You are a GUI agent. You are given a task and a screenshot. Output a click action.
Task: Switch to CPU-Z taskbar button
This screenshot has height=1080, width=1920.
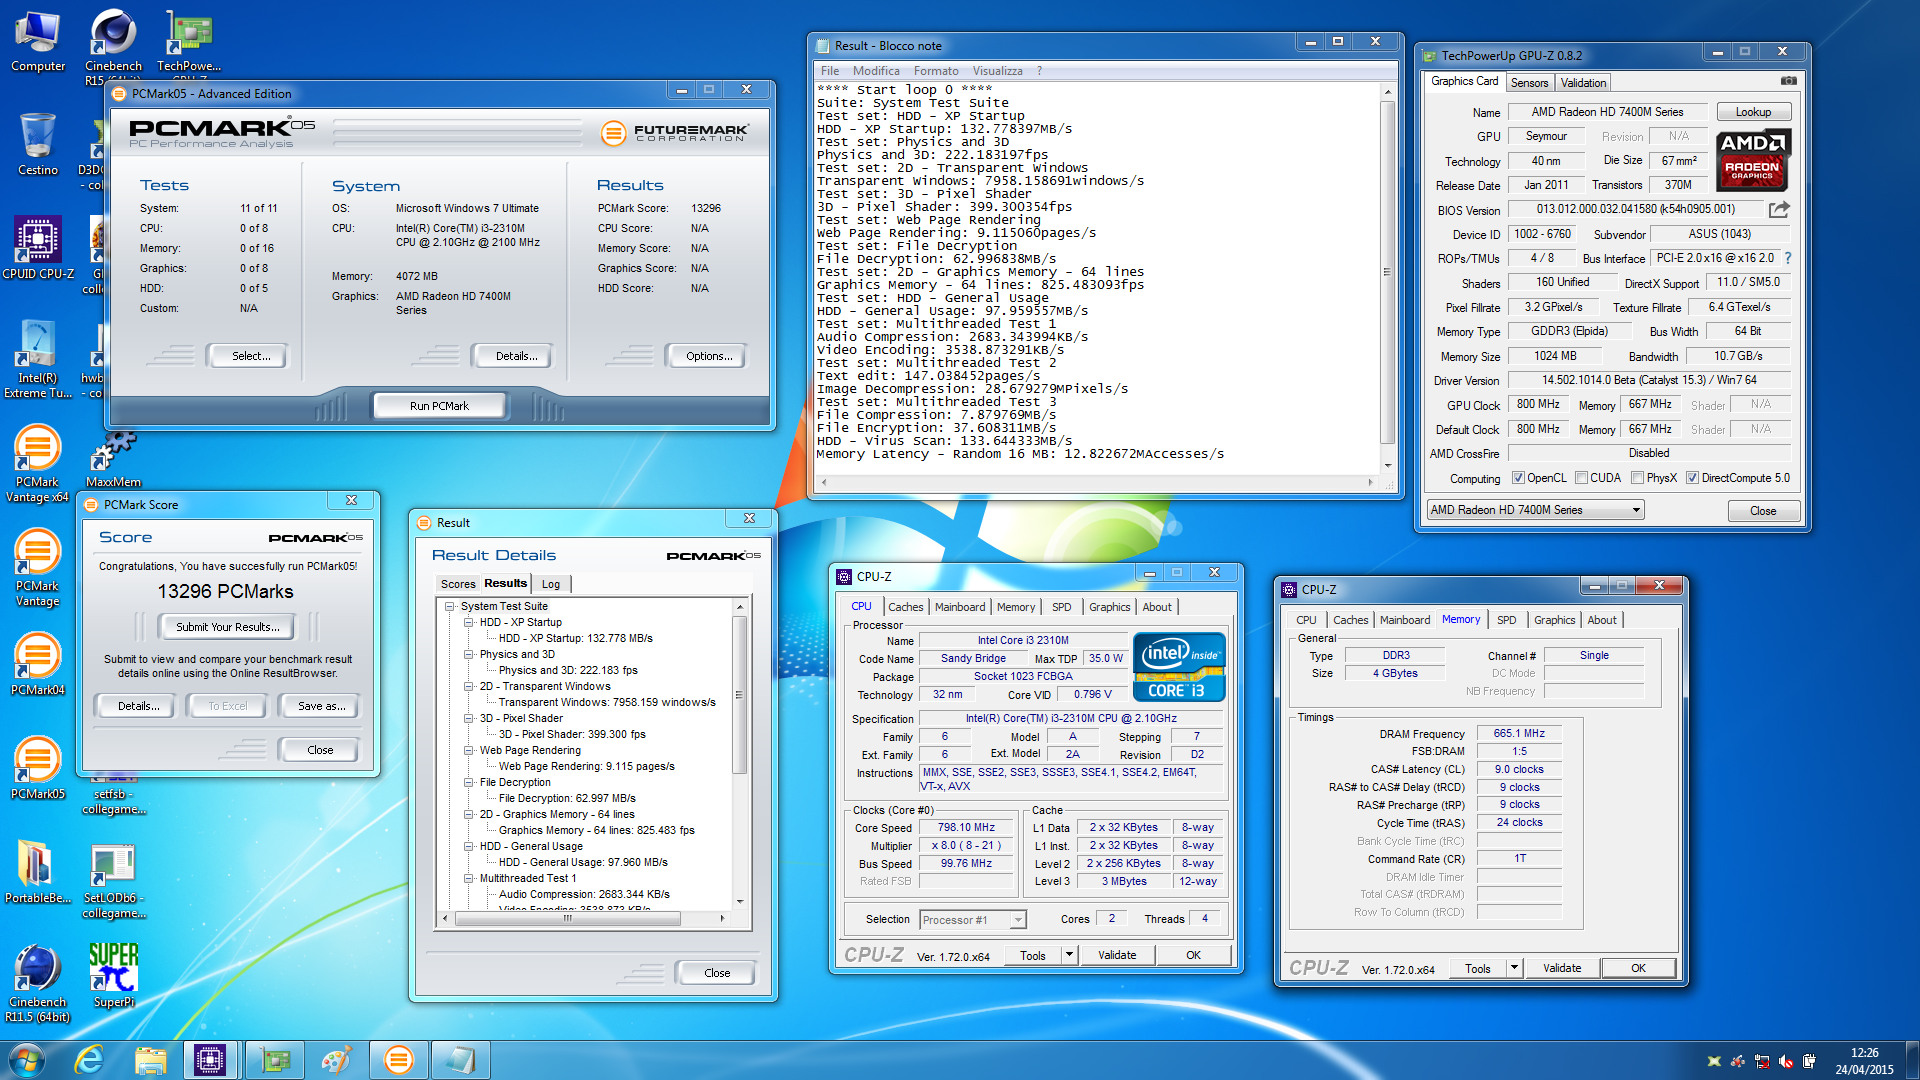[210, 1060]
